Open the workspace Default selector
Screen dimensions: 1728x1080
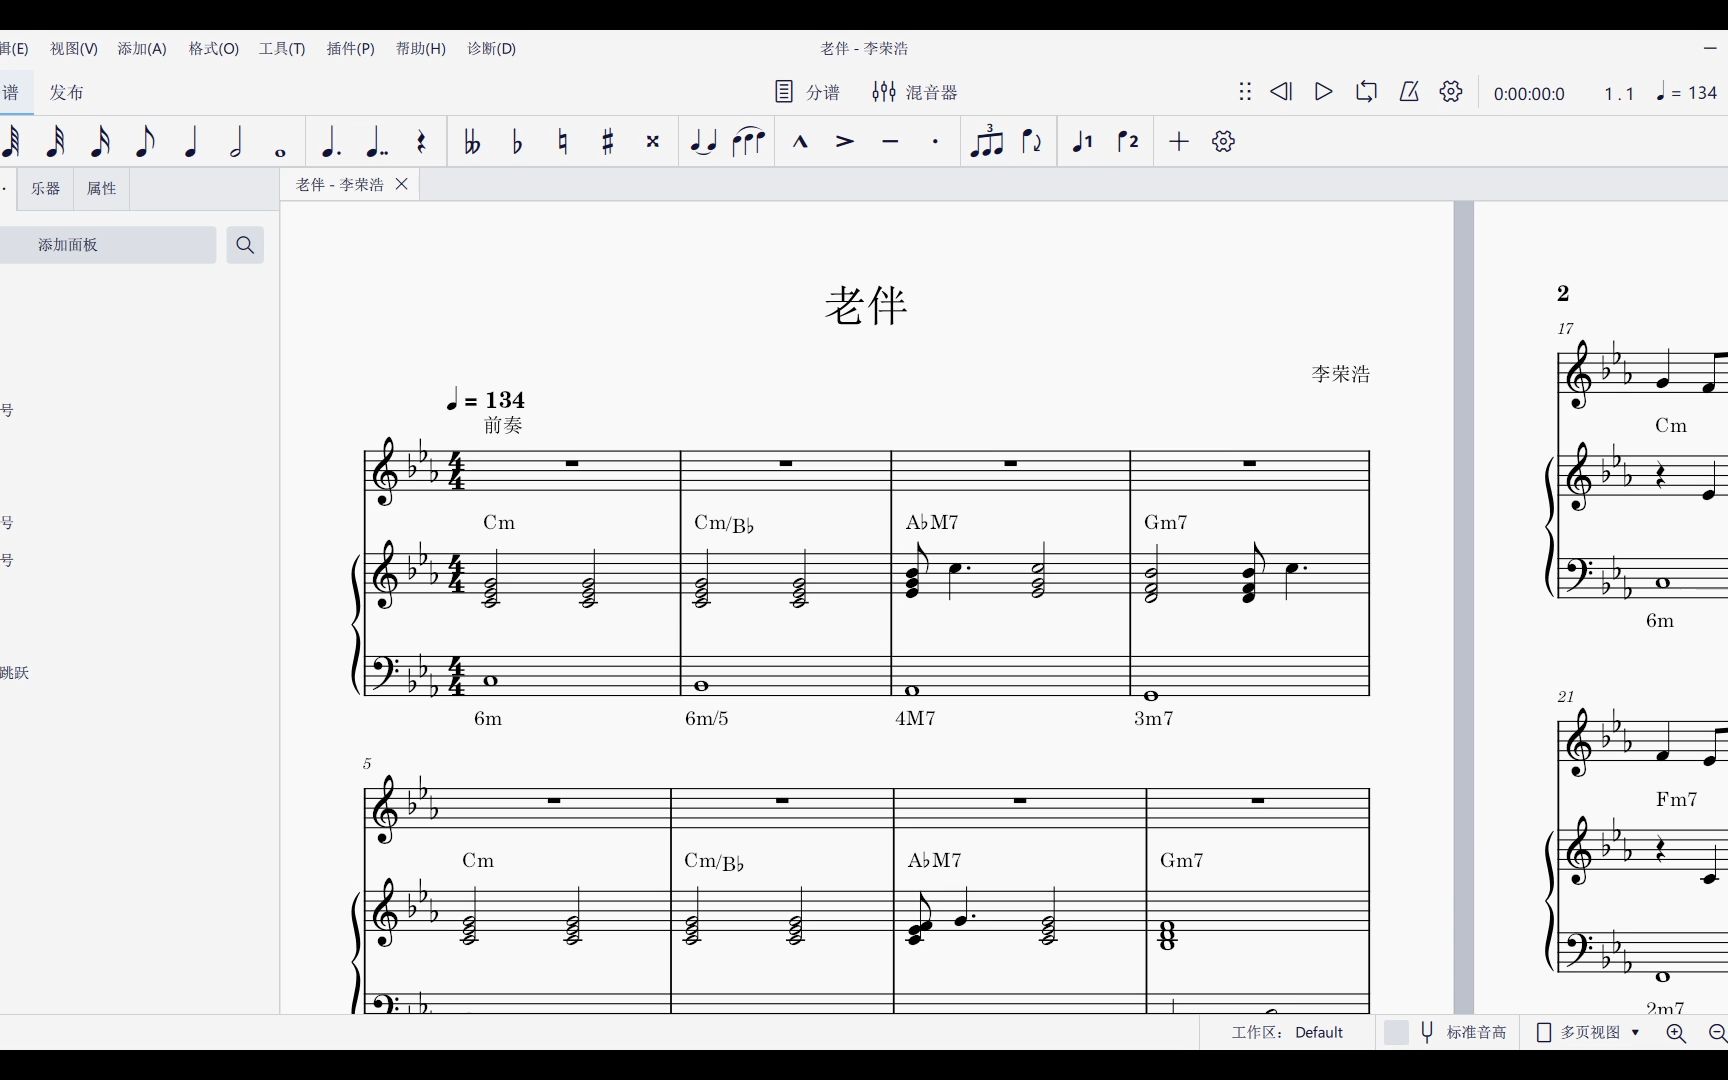tap(1288, 1032)
